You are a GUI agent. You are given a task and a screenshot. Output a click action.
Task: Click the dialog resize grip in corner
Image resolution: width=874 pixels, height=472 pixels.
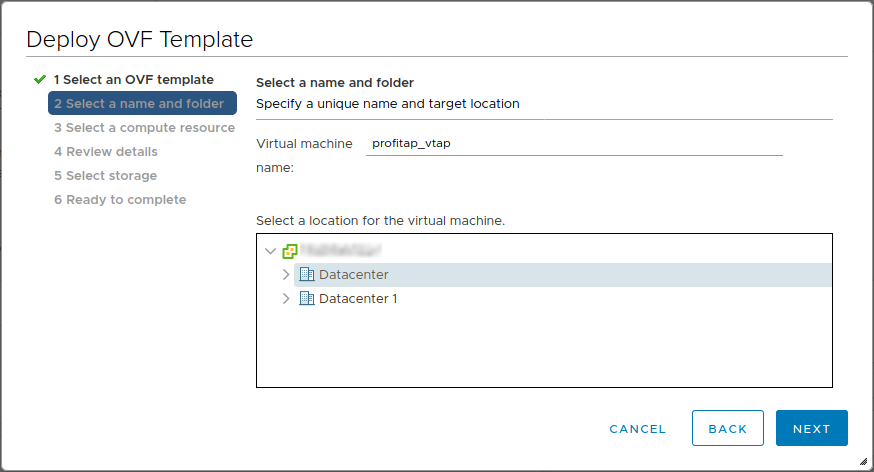(x=863, y=461)
